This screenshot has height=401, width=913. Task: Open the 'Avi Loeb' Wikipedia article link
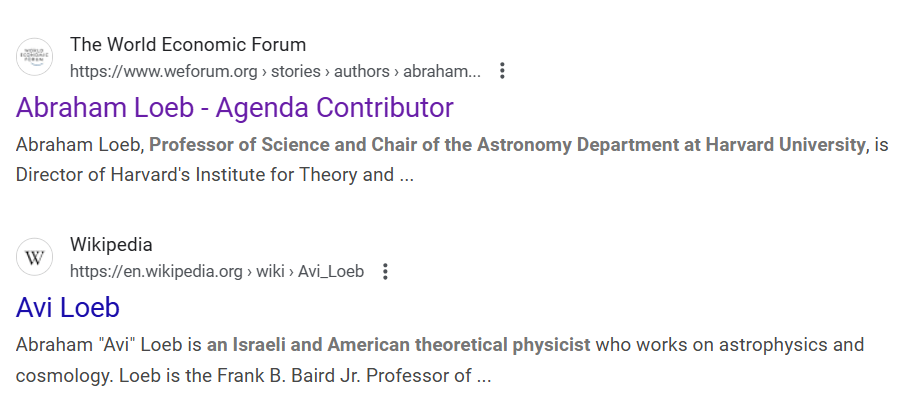coord(68,307)
